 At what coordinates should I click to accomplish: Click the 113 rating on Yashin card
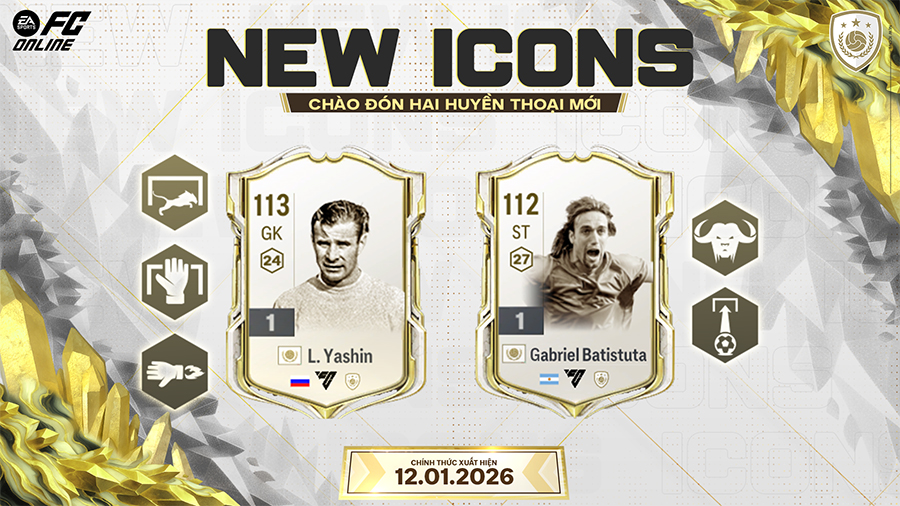[271, 205]
